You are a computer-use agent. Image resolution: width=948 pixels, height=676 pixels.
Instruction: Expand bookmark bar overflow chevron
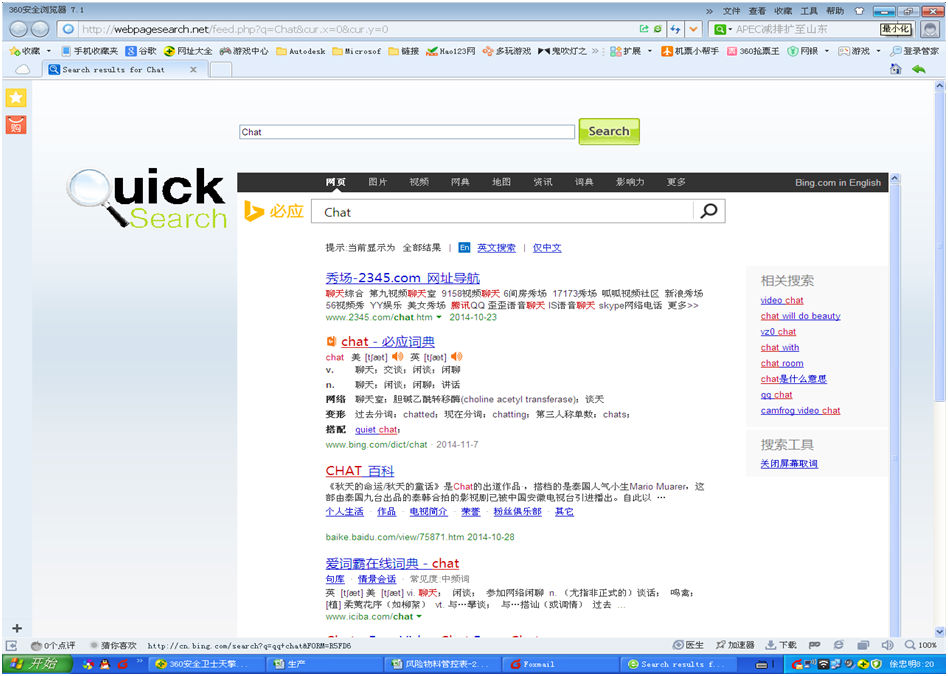pyautogui.click(x=596, y=51)
